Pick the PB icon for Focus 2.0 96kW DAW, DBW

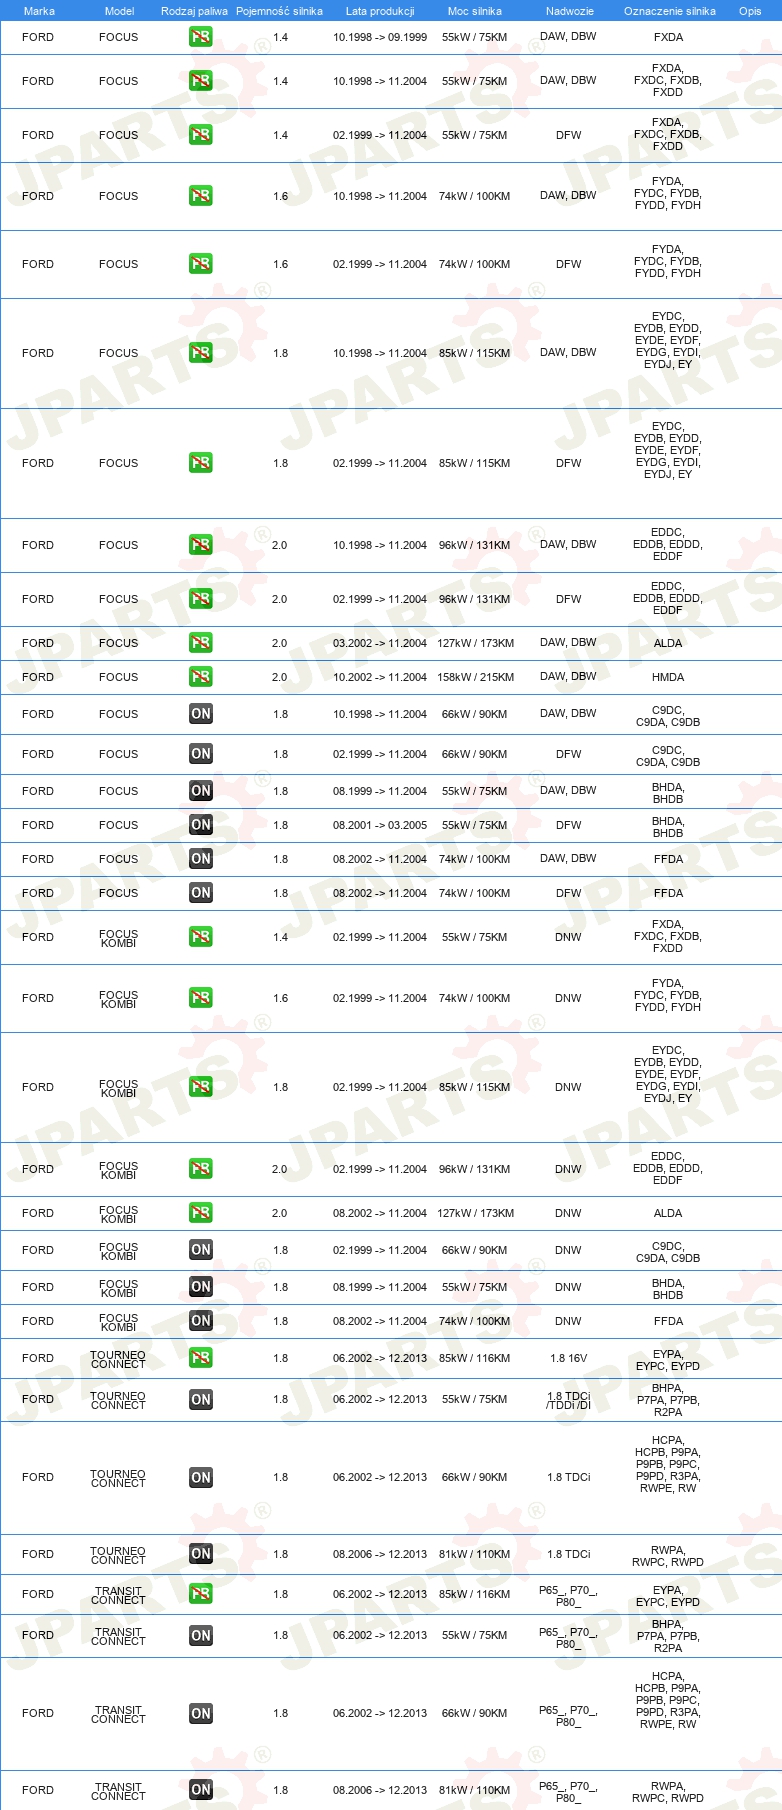pyautogui.click(x=201, y=545)
